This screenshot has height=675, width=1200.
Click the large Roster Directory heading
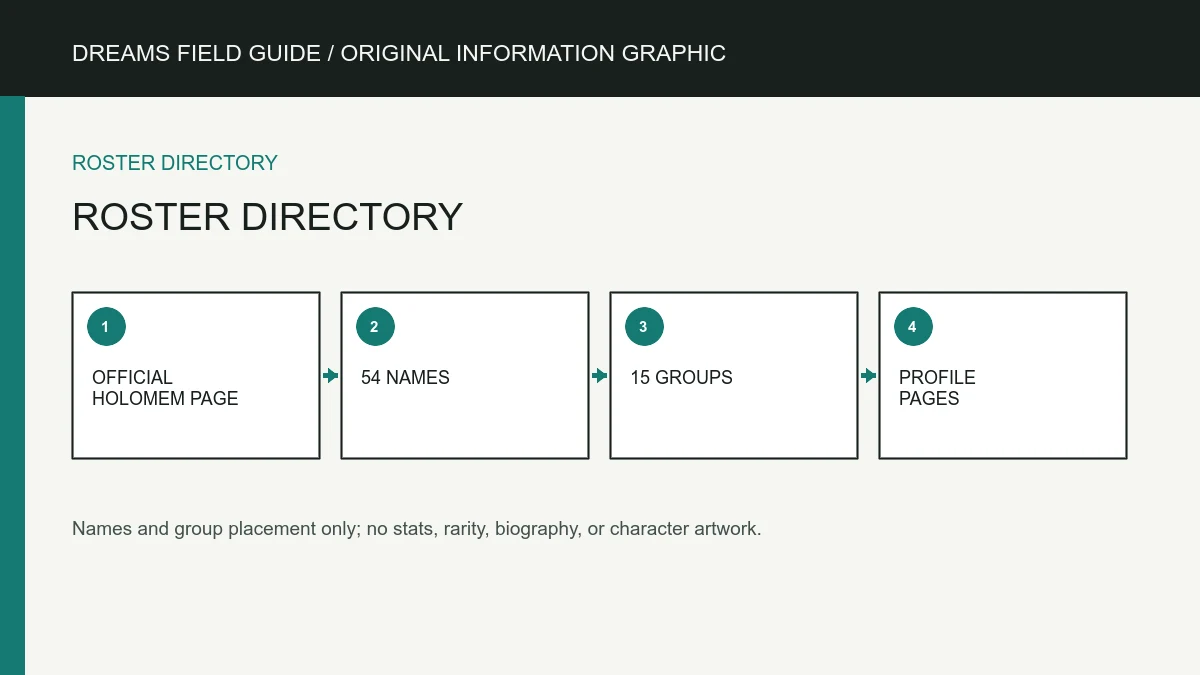[x=268, y=217]
